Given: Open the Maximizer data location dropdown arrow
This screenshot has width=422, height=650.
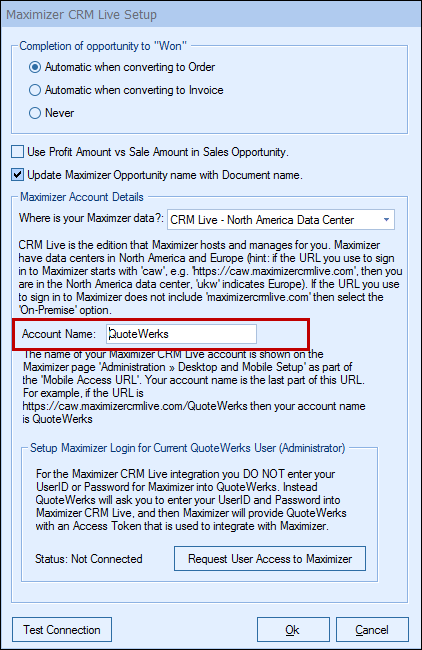Looking at the screenshot, I should click(386, 220).
